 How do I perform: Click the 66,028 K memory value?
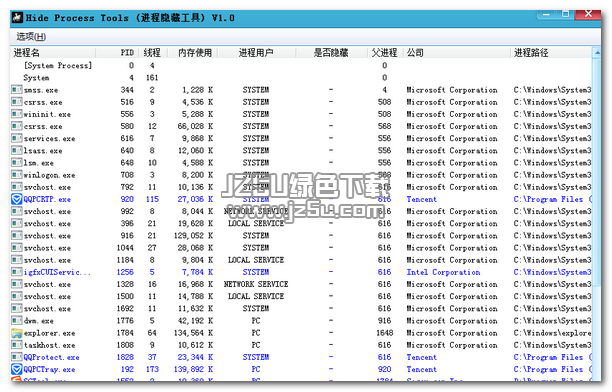[x=196, y=126]
